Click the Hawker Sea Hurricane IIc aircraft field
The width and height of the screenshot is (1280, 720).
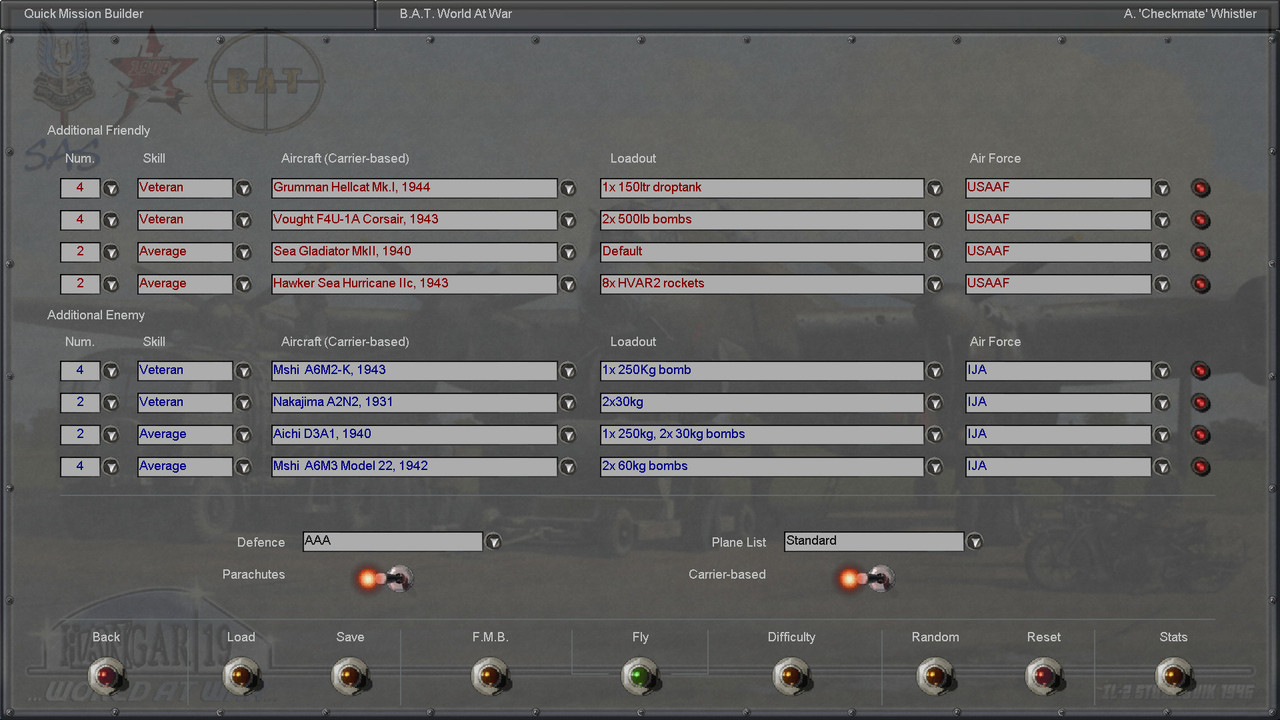[x=414, y=284]
